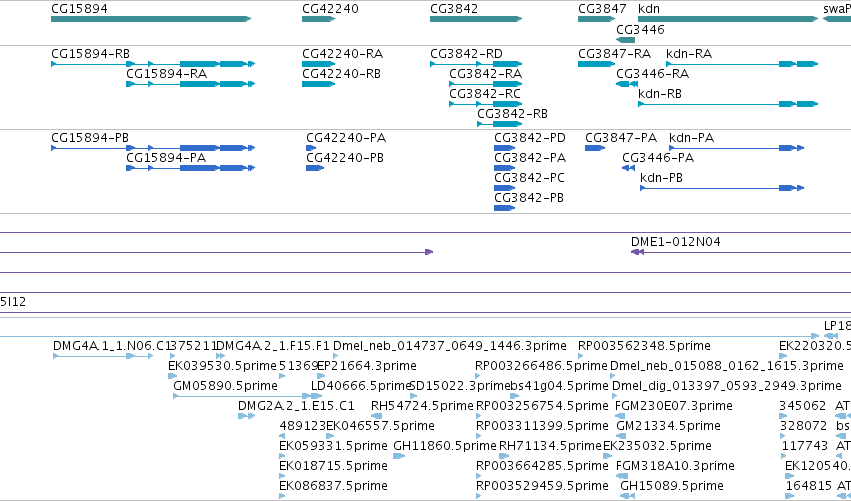This screenshot has width=851, height=501.
Task: Select the RP003256754.5prime EST label
Action: pyautogui.click(x=542, y=406)
